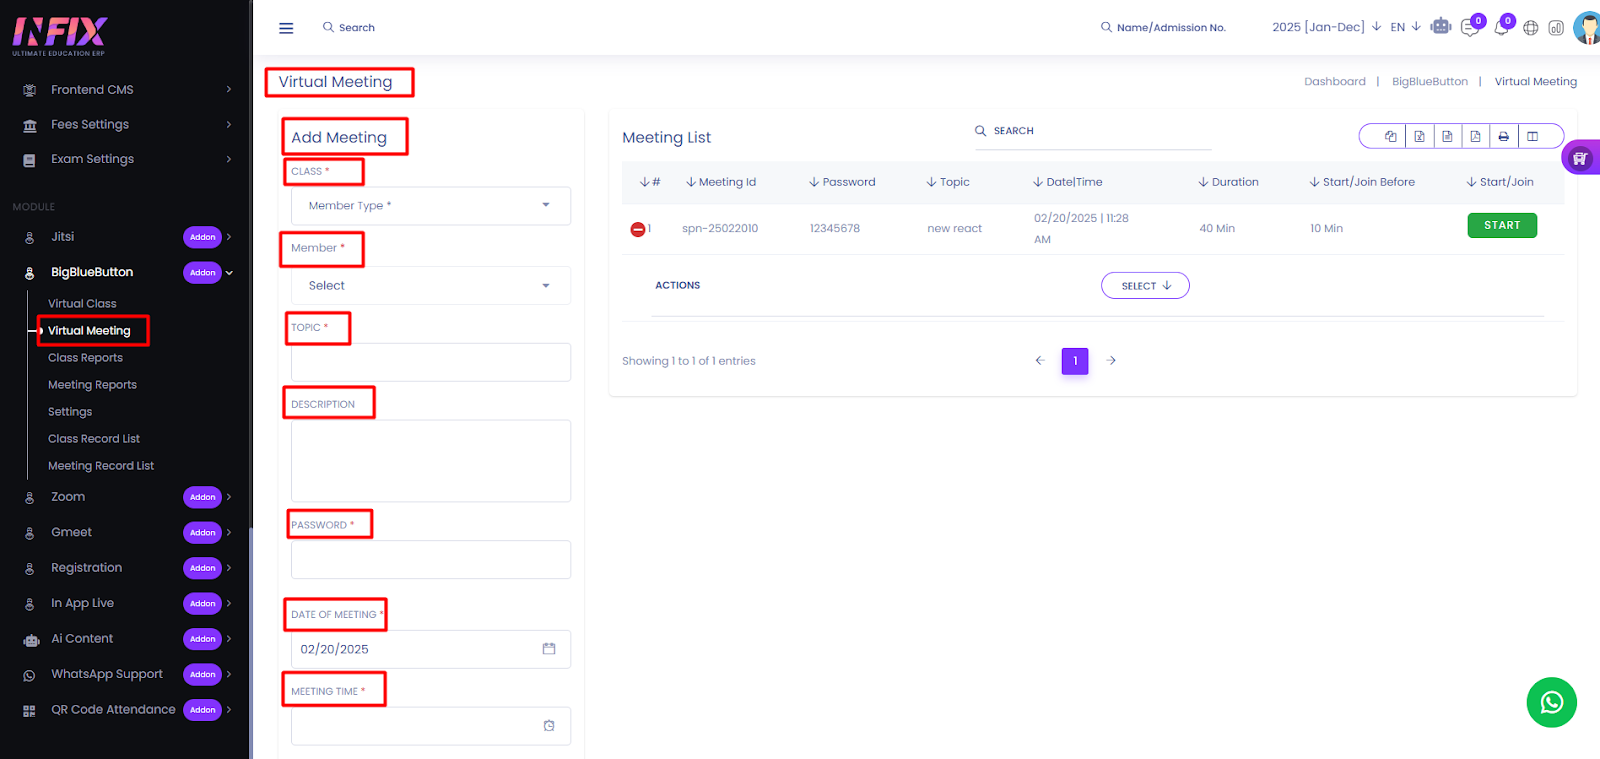Image resolution: width=1600 pixels, height=759 pixels.
Task: Open the user profile avatar
Action: [x=1587, y=27]
